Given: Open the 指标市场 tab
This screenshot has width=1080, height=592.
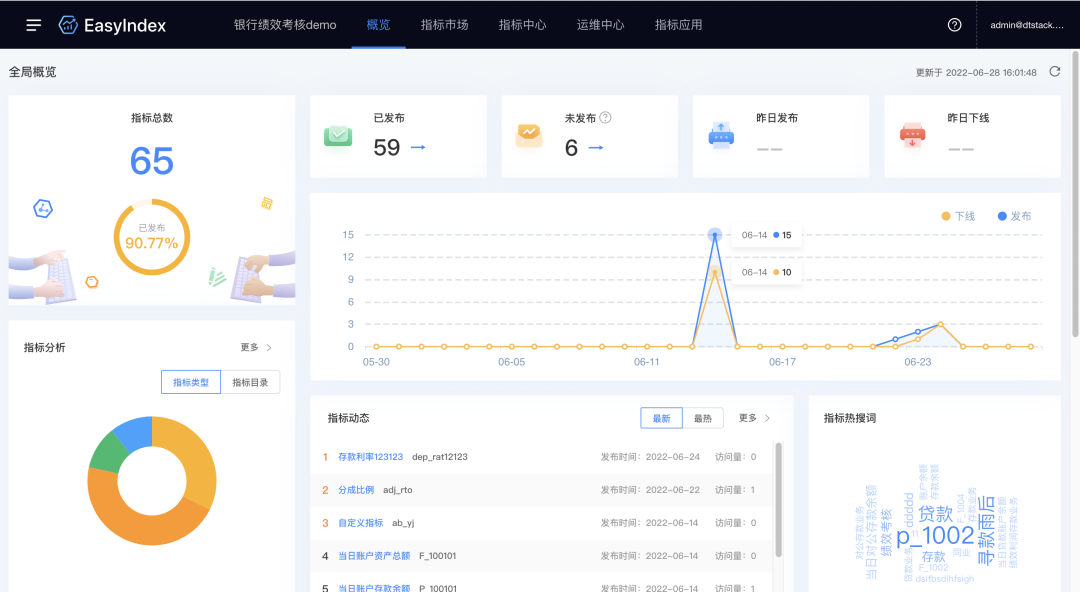Looking at the screenshot, I should click(444, 25).
